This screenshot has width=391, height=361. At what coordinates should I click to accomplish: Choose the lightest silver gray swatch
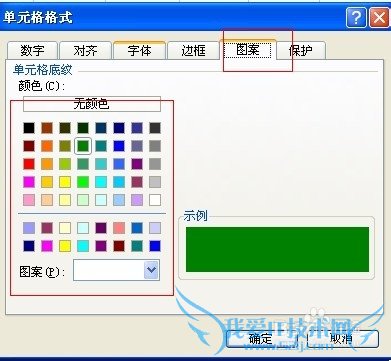click(155, 182)
